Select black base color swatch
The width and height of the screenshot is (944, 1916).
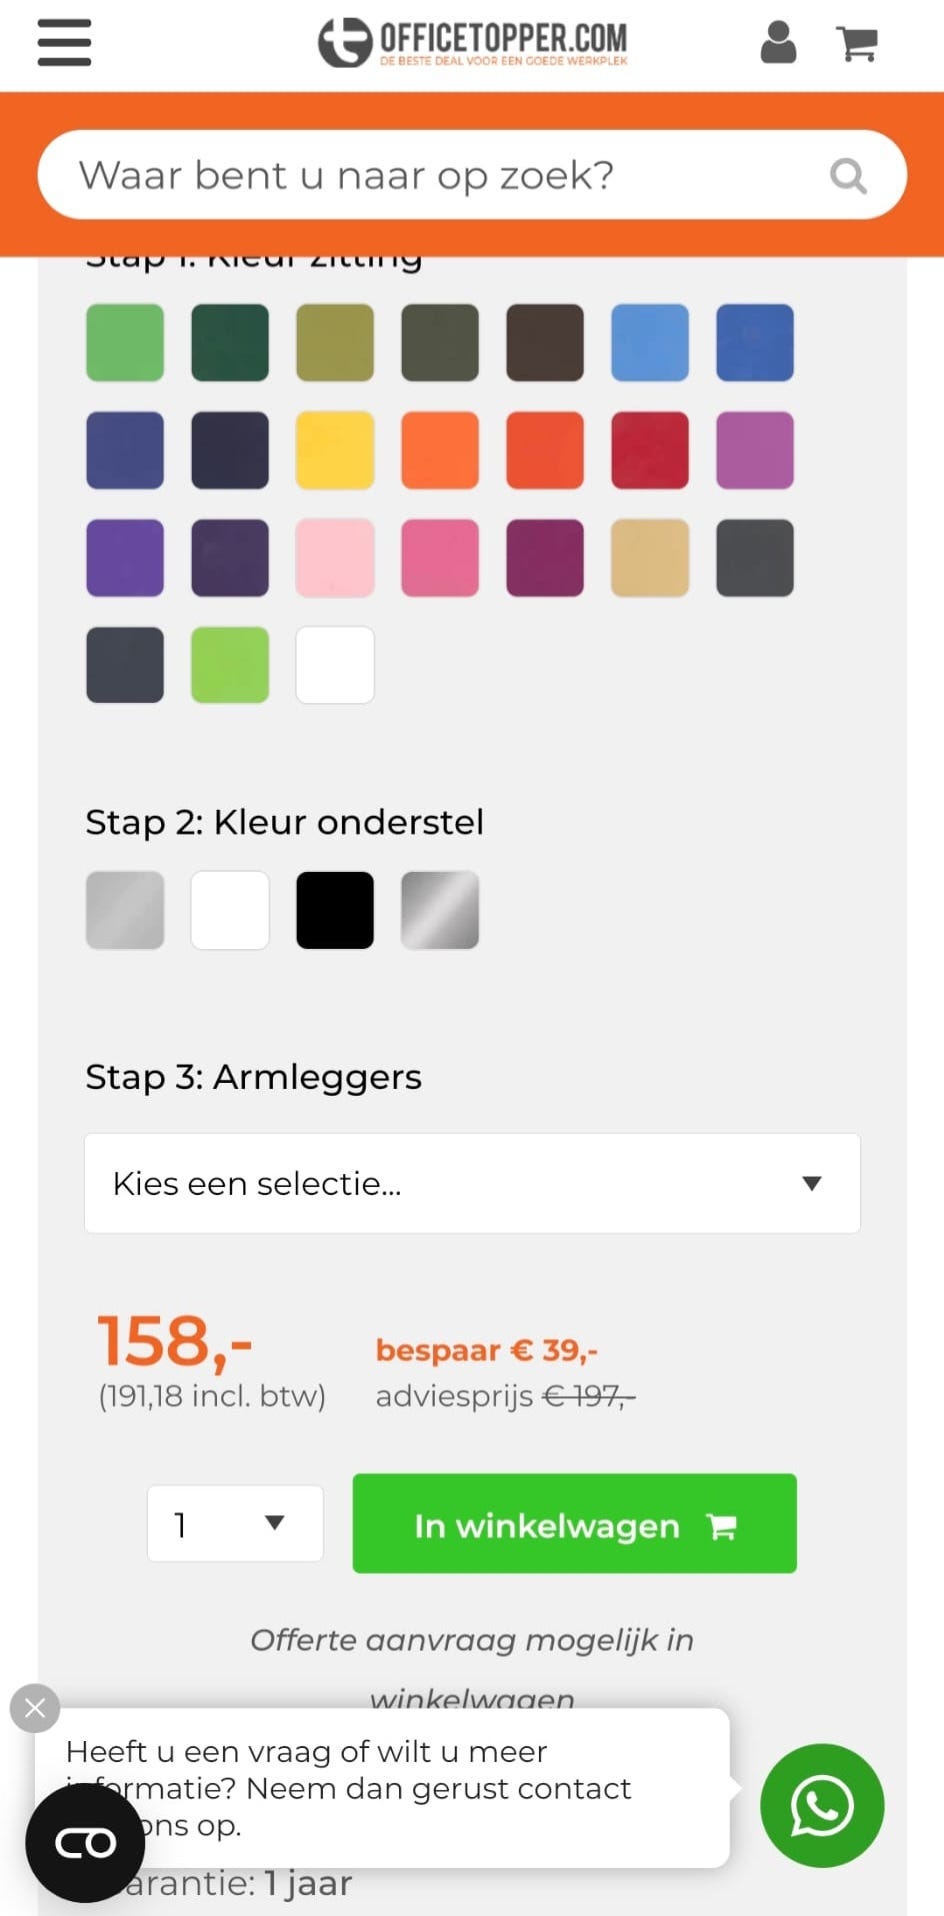pyautogui.click(x=335, y=910)
